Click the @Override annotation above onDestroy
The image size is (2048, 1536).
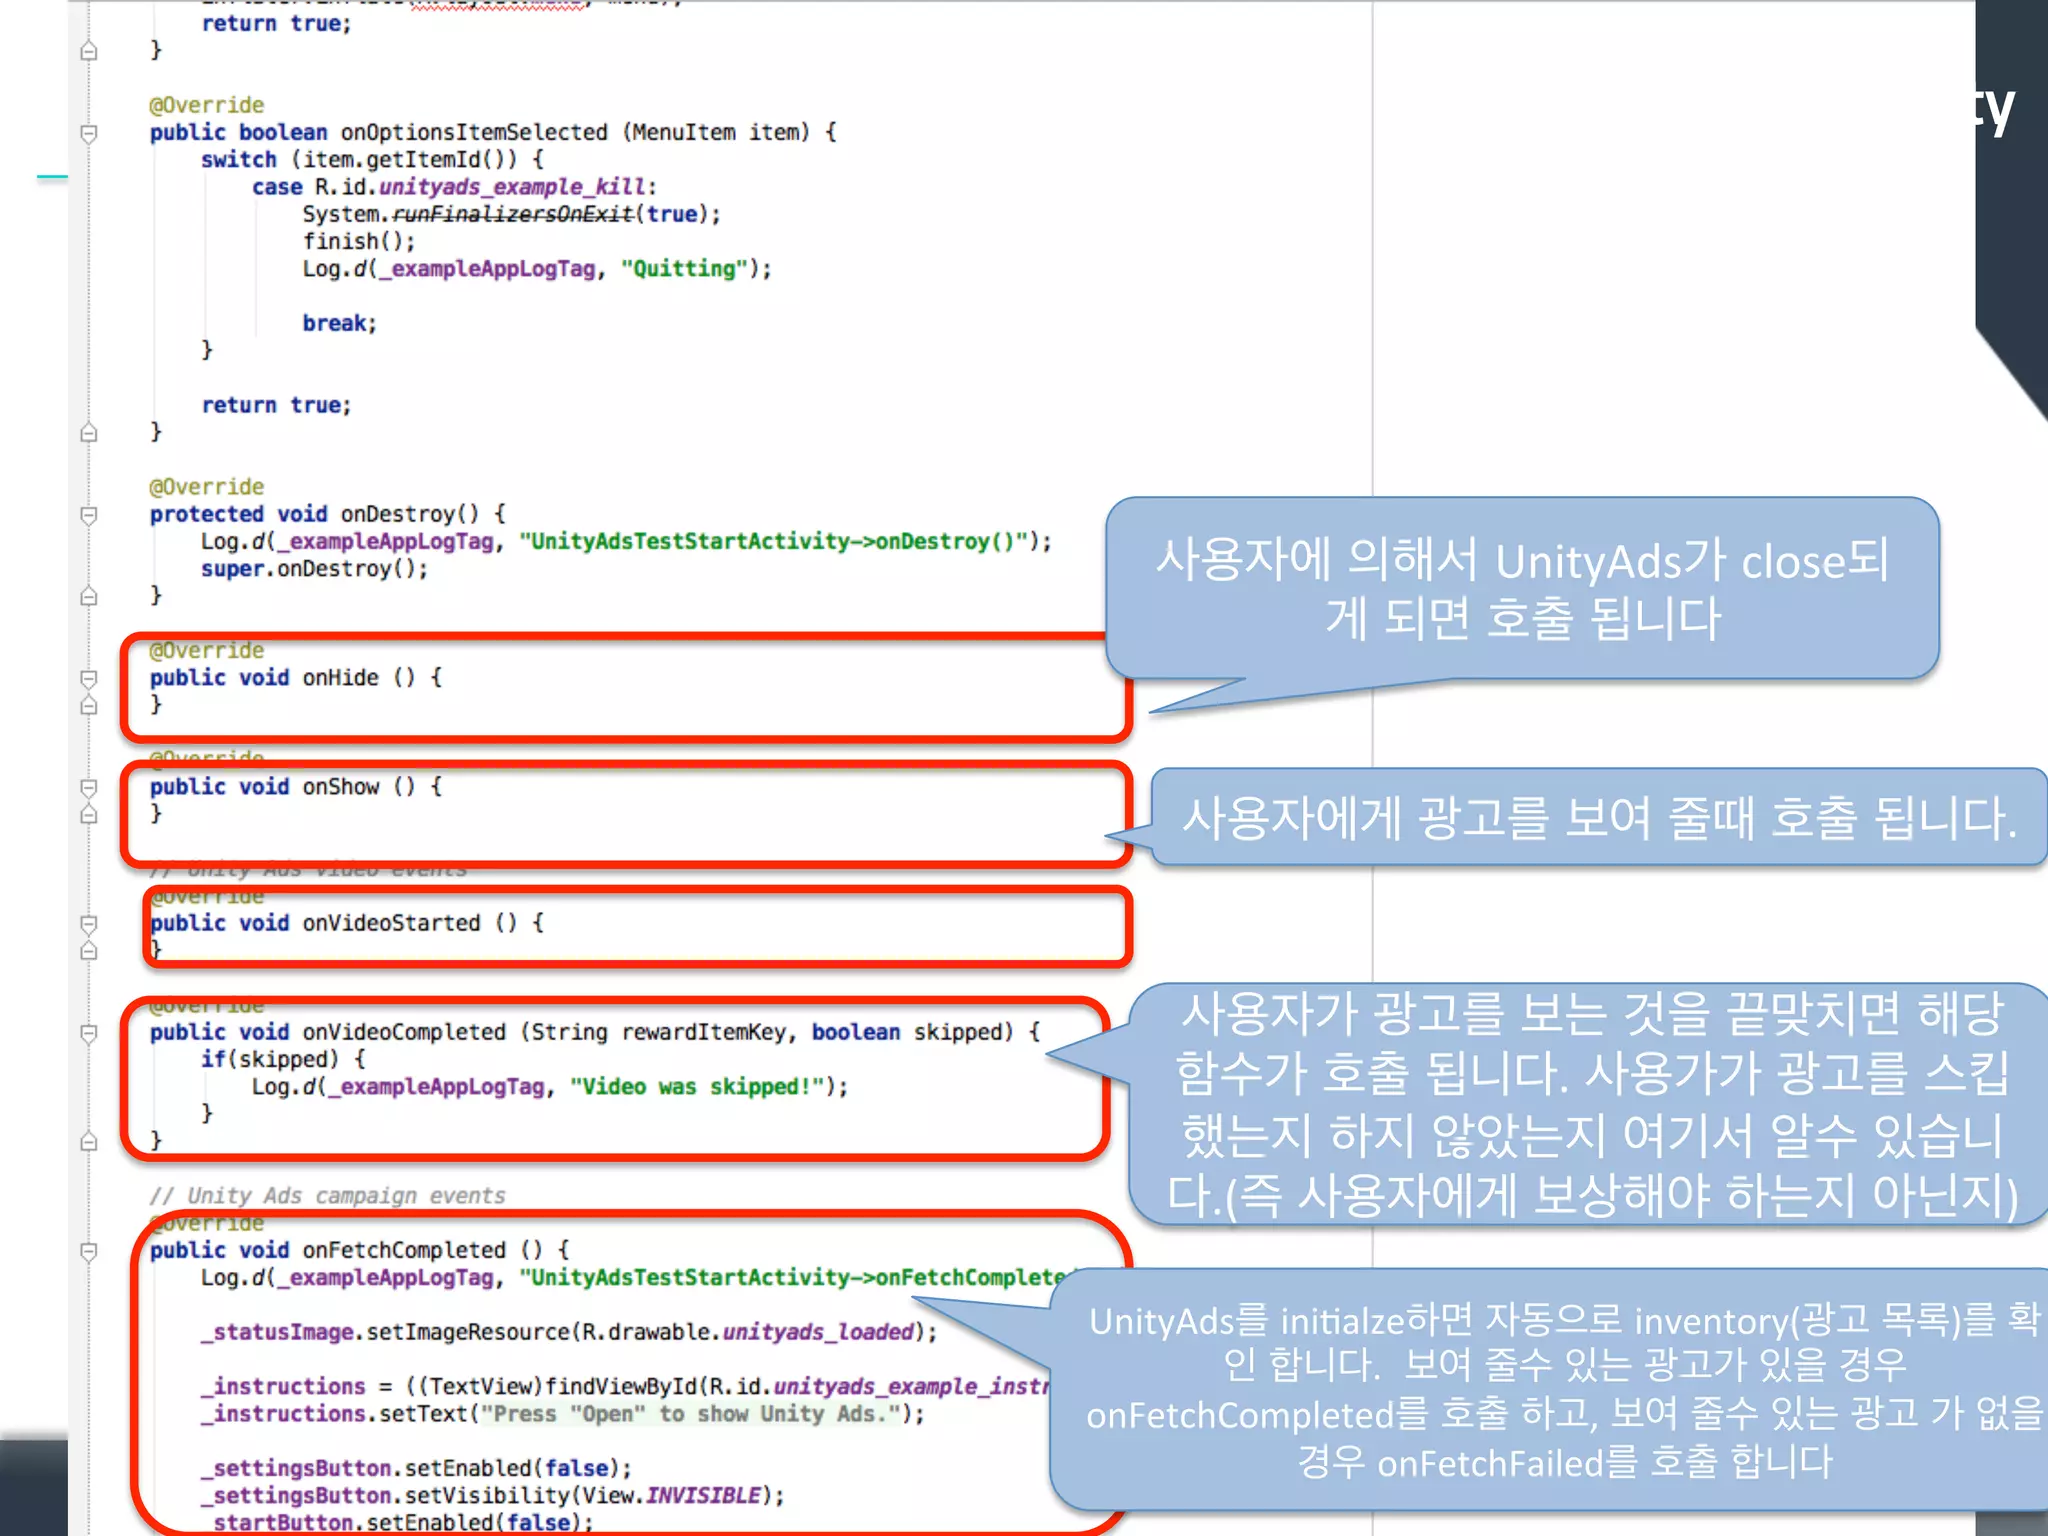point(207,487)
